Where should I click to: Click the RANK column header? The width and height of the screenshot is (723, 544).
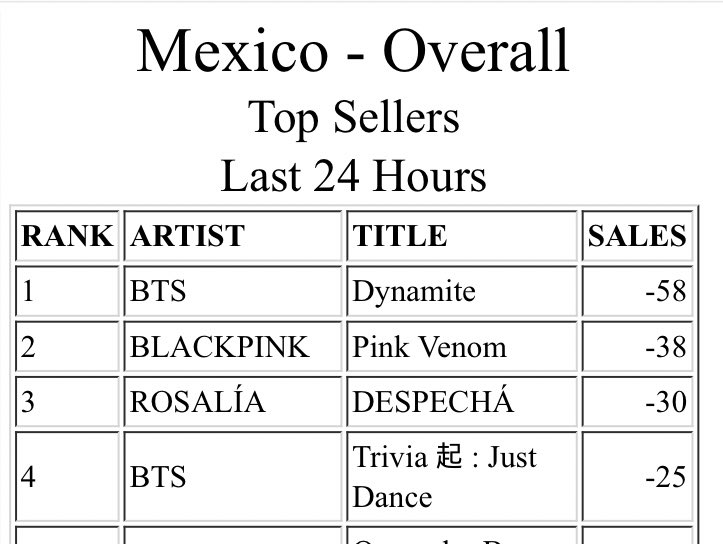pos(67,236)
